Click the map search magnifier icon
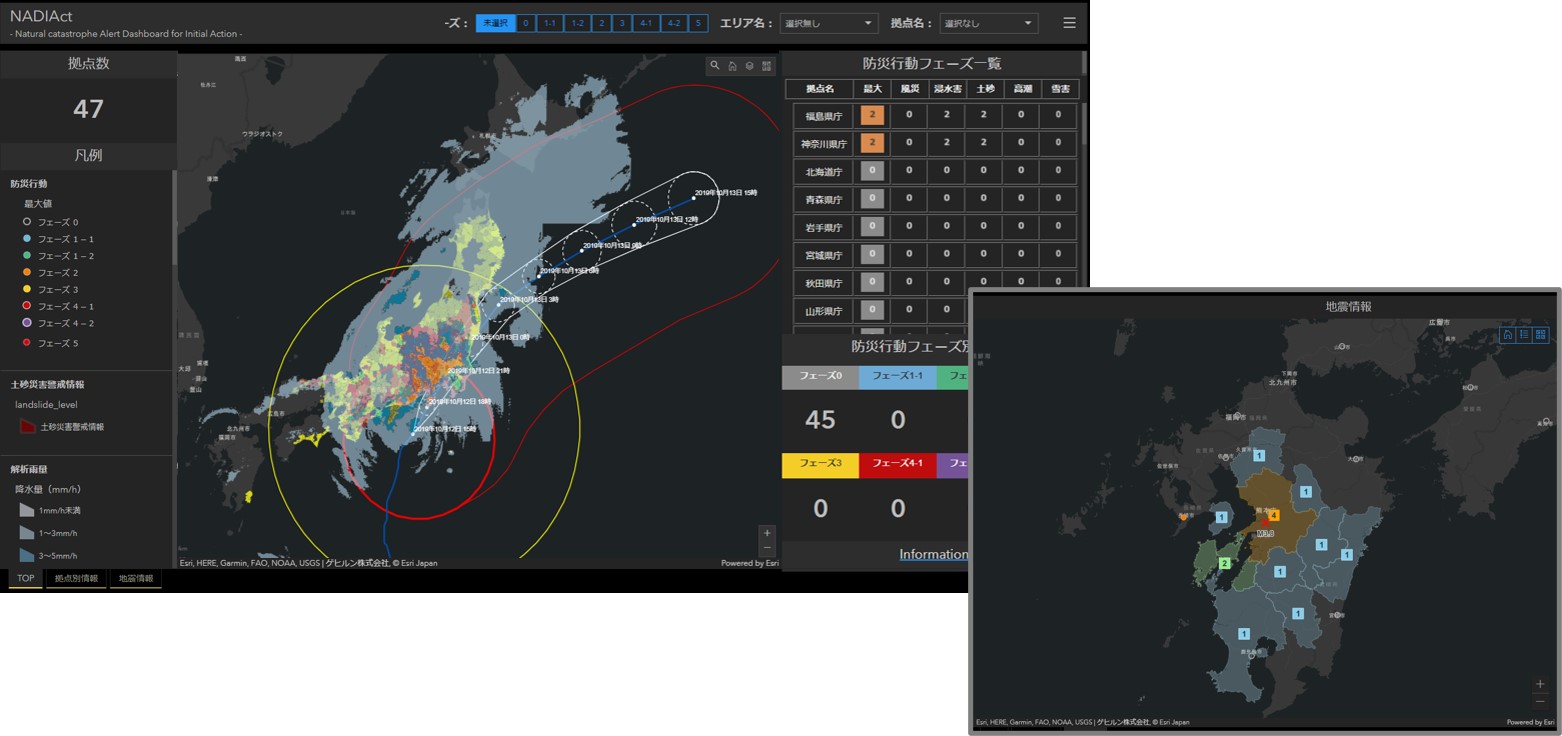 pyautogui.click(x=714, y=66)
